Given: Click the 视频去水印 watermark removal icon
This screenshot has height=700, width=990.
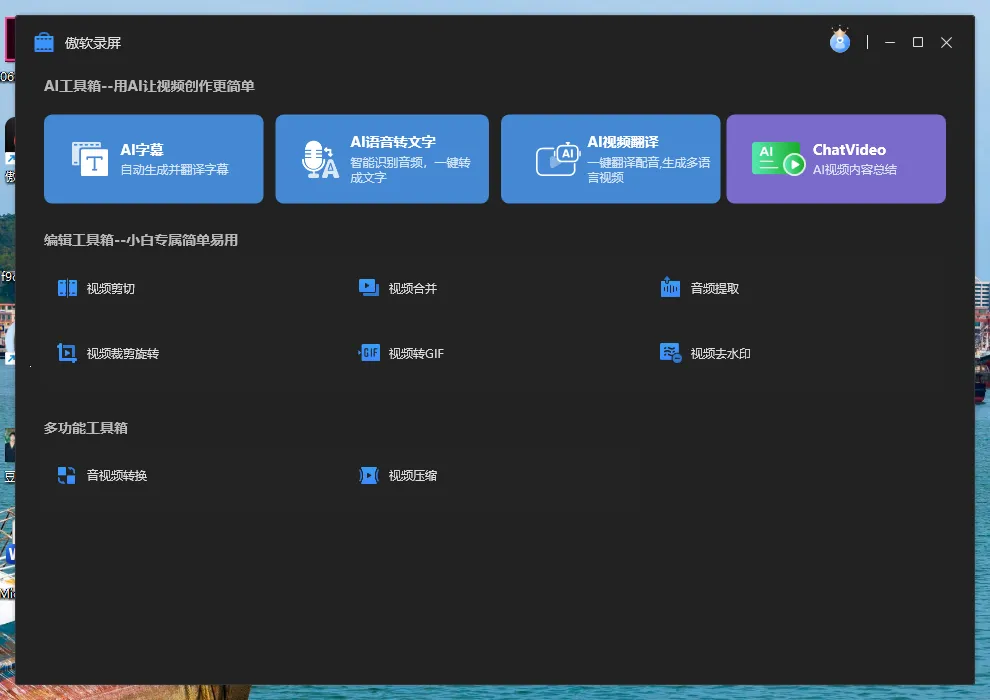Looking at the screenshot, I should point(671,353).
